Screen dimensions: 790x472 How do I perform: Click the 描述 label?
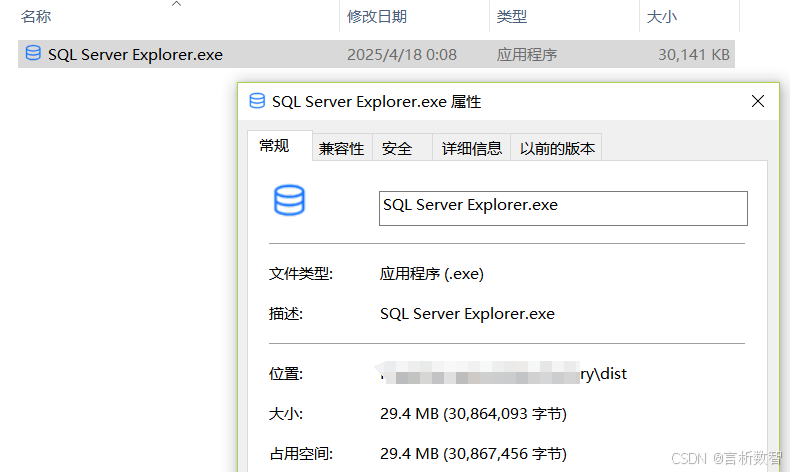(286, 314)
